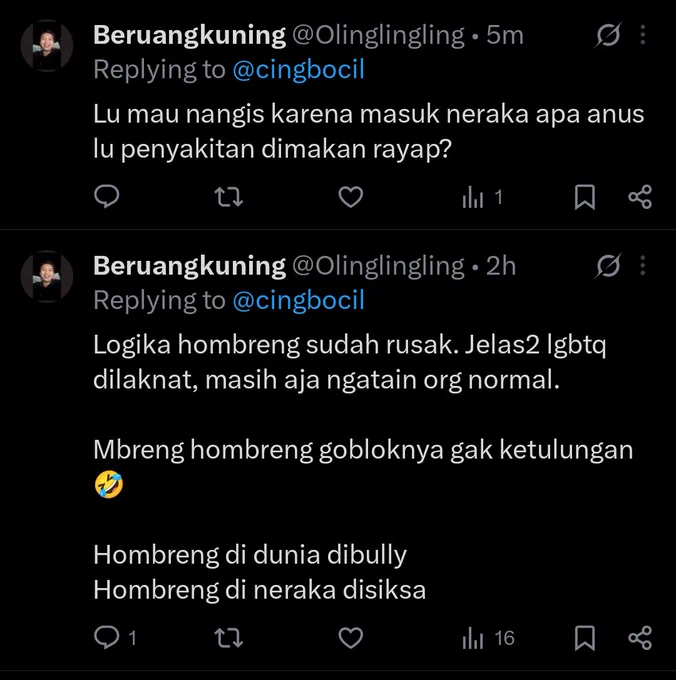Image resolution: width=676 pixels, height=680 pixels.
Task: Open Grok icon on first tweet
Action: pos(608,35)
